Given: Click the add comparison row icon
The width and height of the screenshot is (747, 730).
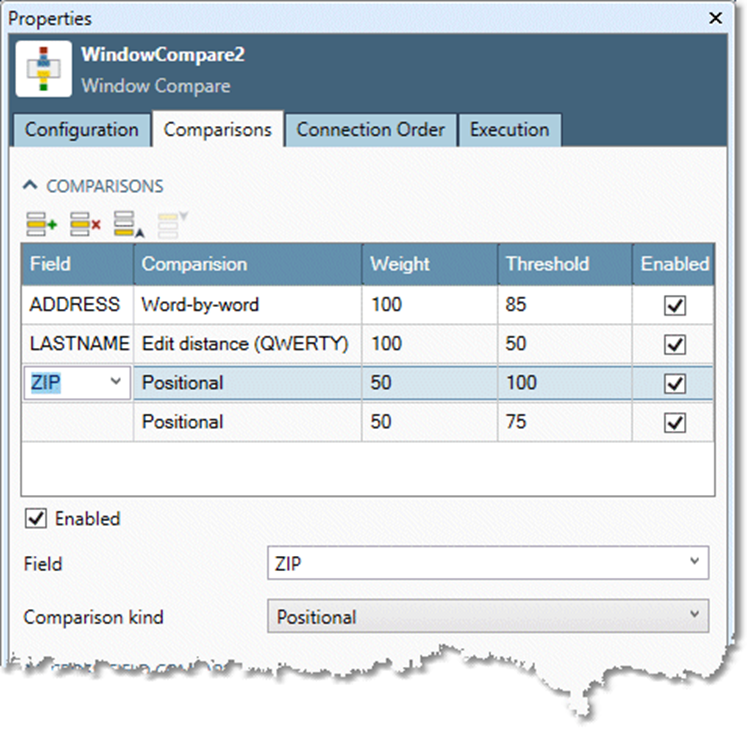Looking at the screenshot, I should [x=41, y=225].
